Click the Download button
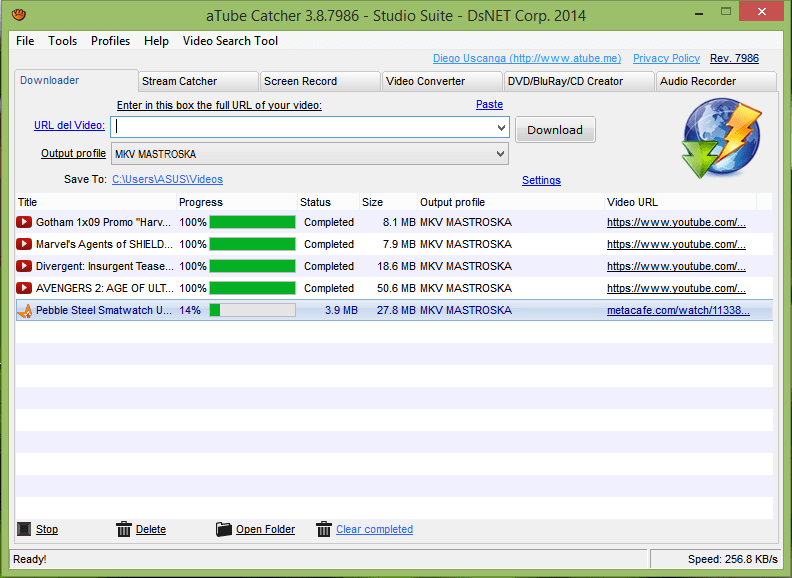Viewport: 792px width, 578px height. pos(555,130)
